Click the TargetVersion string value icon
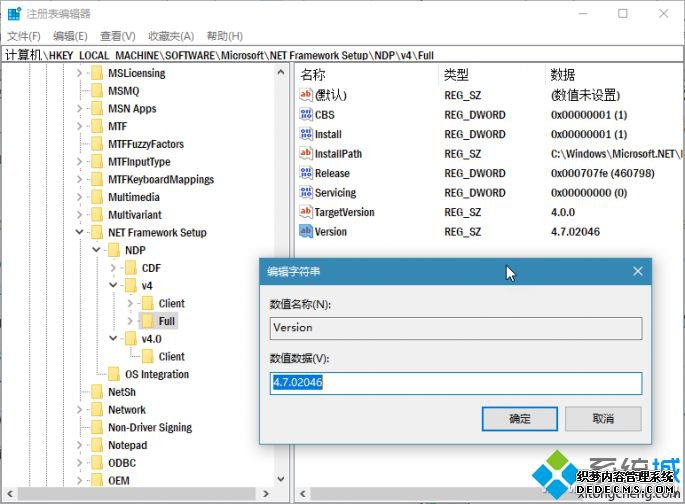This screenshot has width=685, height=504. pos(305,212)
